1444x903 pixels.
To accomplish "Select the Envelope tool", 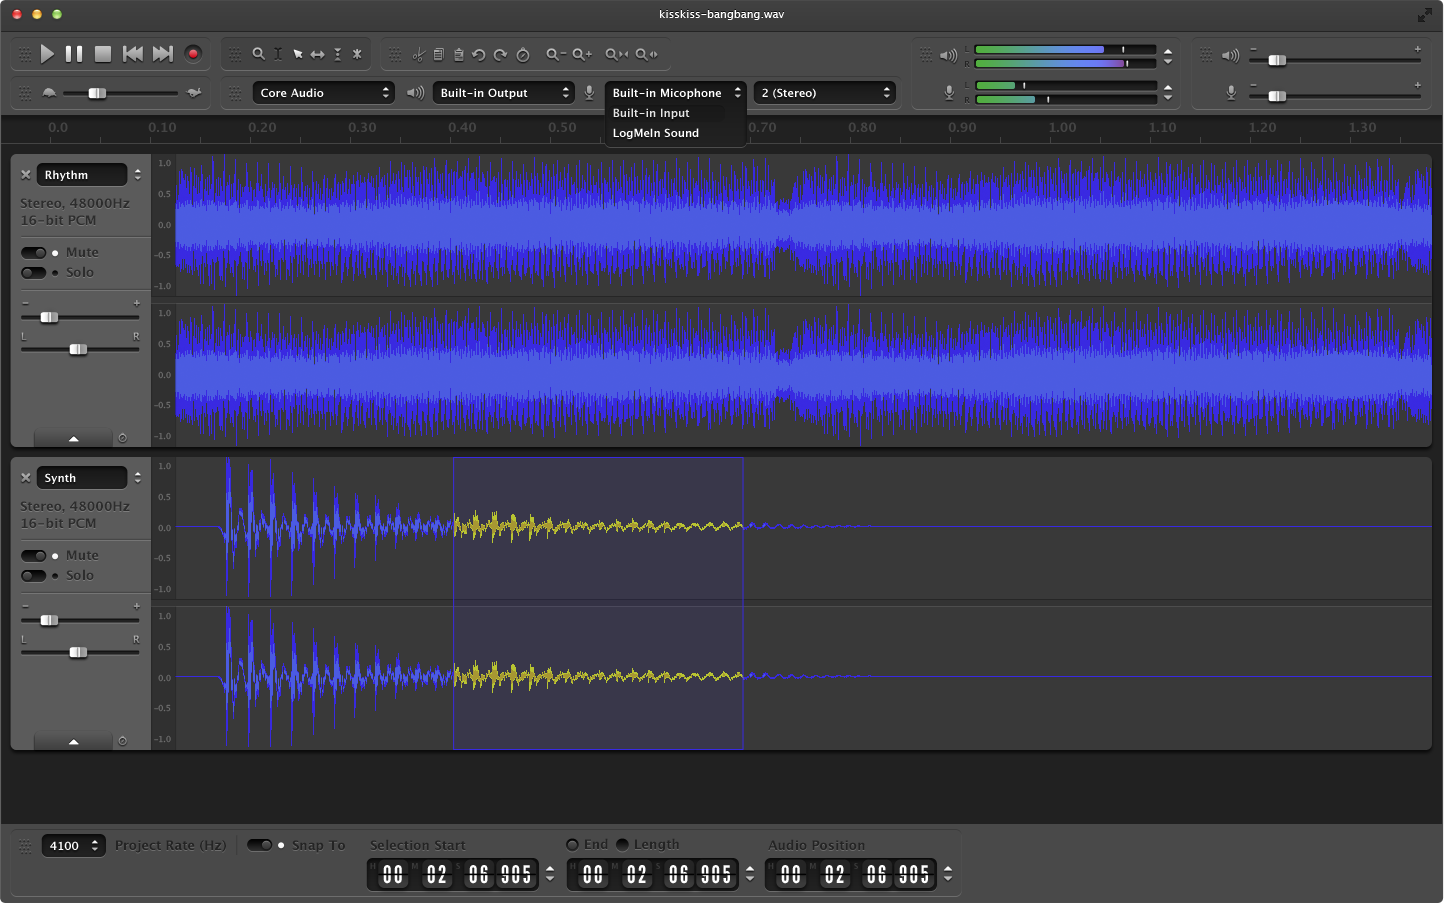I will tap(338, 54).
